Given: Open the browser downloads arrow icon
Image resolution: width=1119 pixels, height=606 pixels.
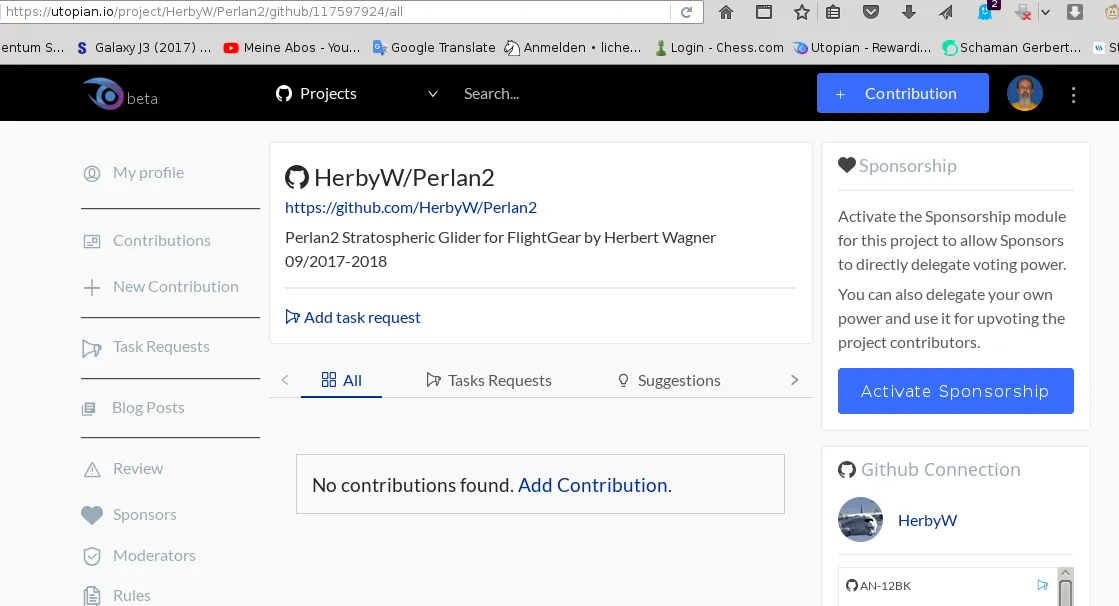Looking at the screenshot, I should point(908,12).
